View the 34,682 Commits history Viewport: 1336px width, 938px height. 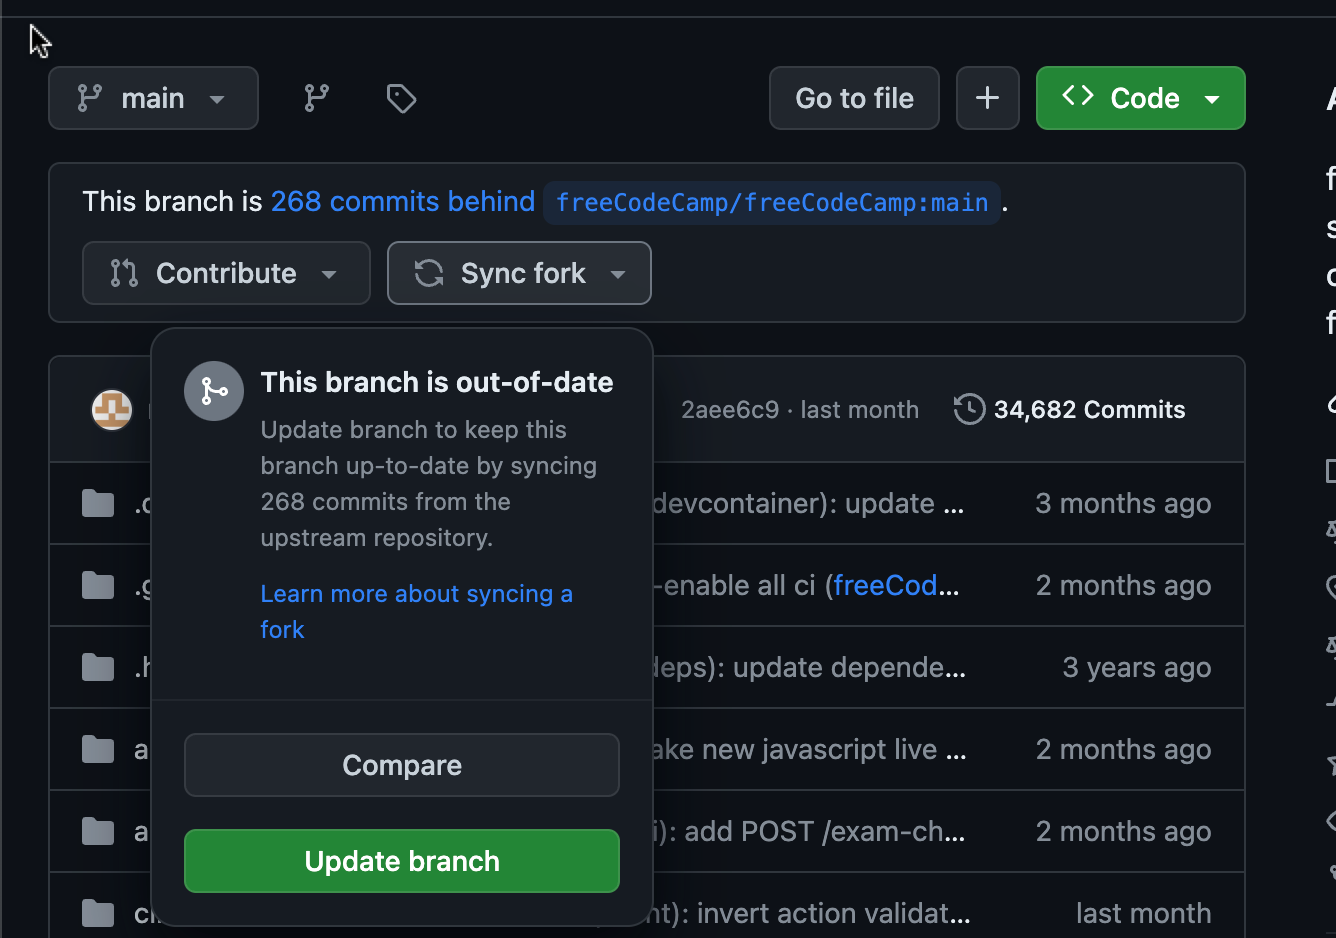point(1088,409)
